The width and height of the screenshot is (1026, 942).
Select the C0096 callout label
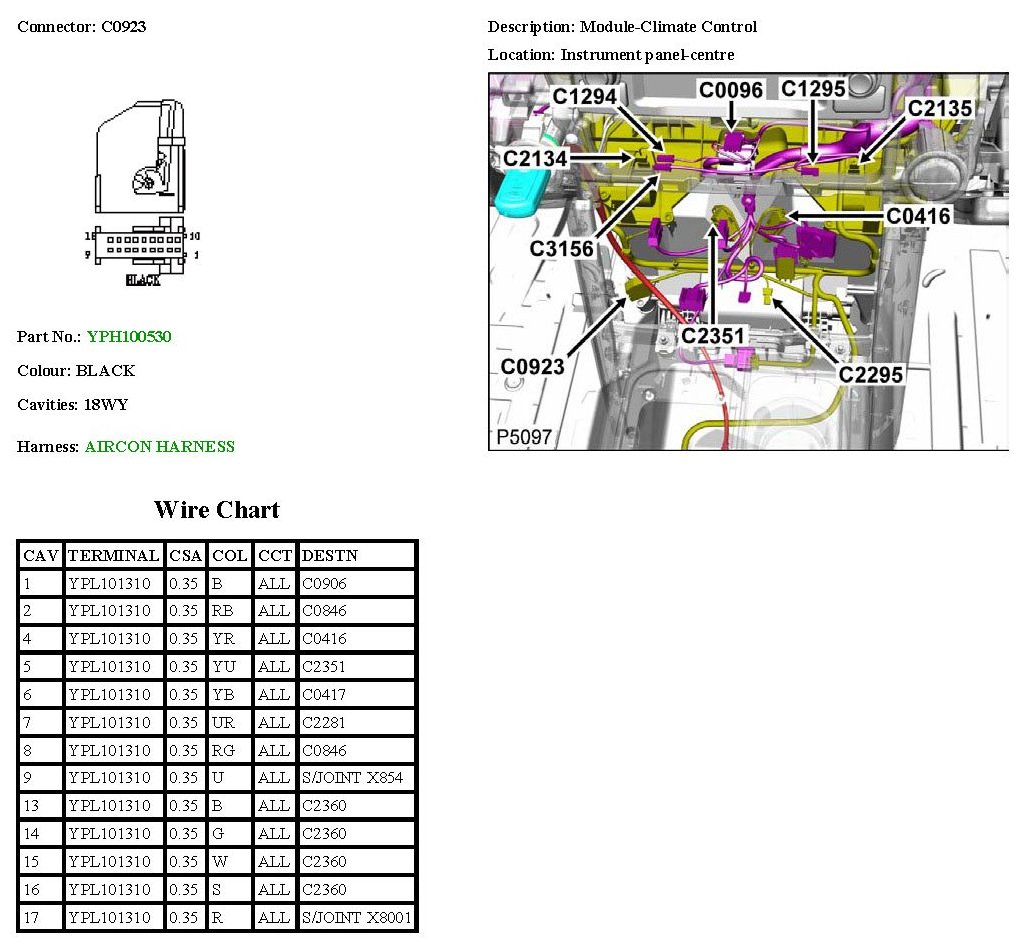pyautogui.click(x=730, y=91)
